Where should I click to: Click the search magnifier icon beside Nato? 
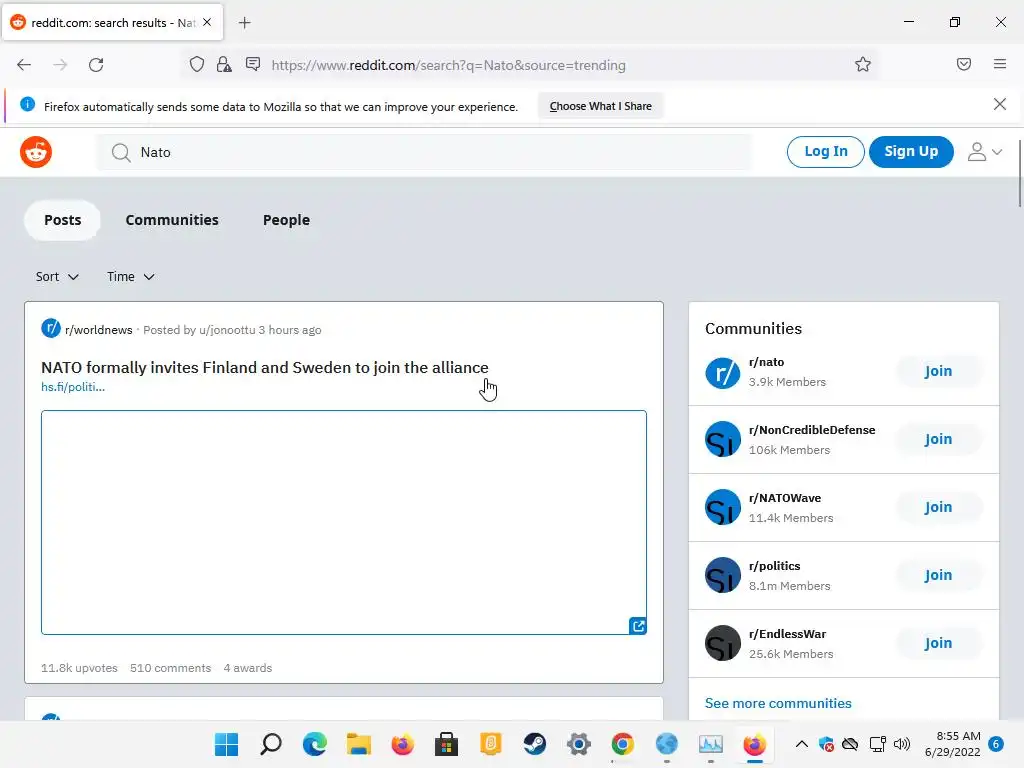click(x=121, y=152)
